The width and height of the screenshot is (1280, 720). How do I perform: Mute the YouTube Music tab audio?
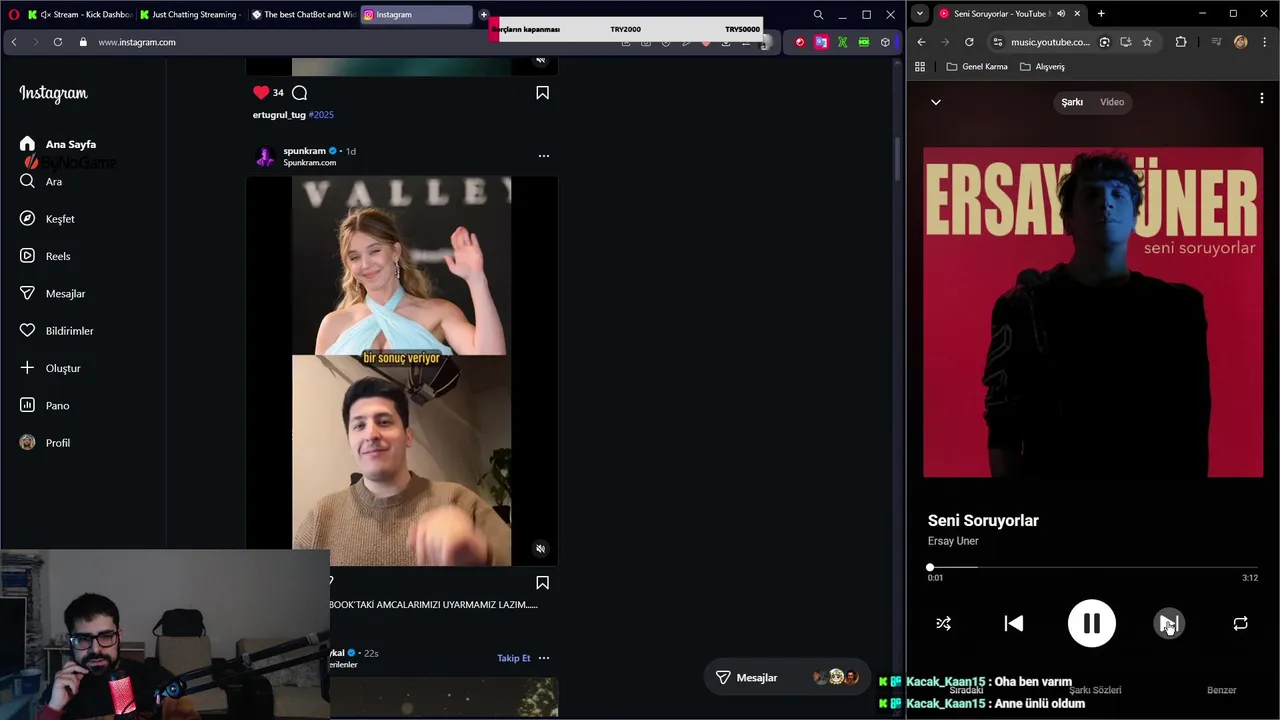[x=1061, y=14]
